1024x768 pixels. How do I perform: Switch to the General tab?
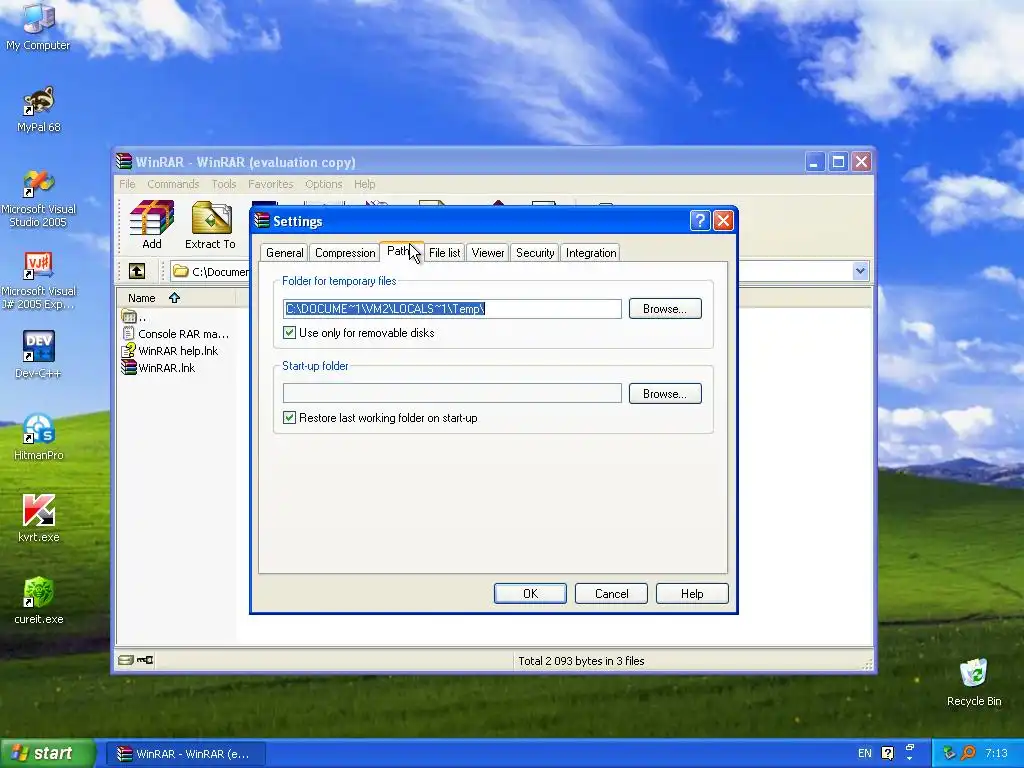[284, 253]
